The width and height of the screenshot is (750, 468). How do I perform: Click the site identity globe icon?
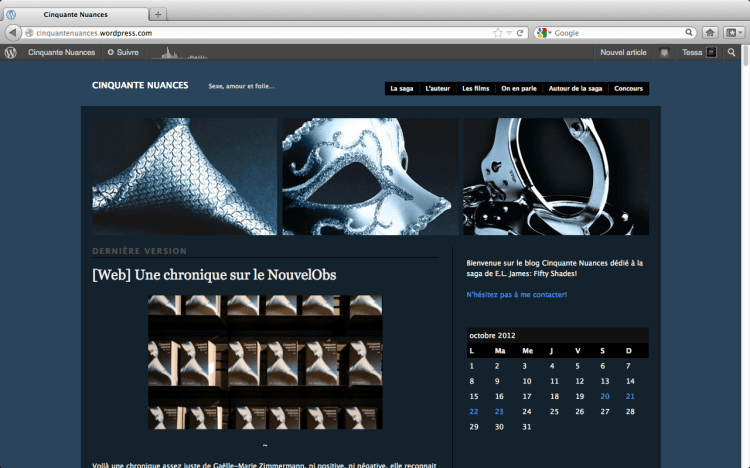coord(29,33)
